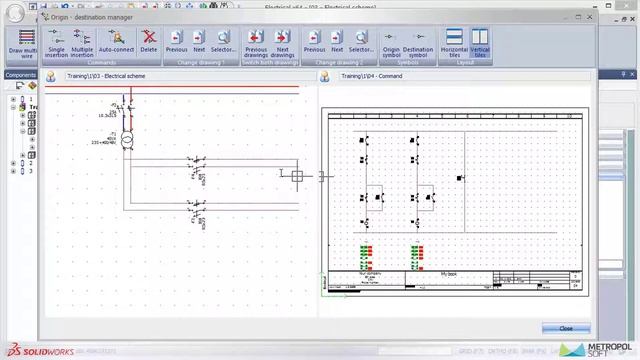Open Selector in Change drawing 2 group

(361, 41)
